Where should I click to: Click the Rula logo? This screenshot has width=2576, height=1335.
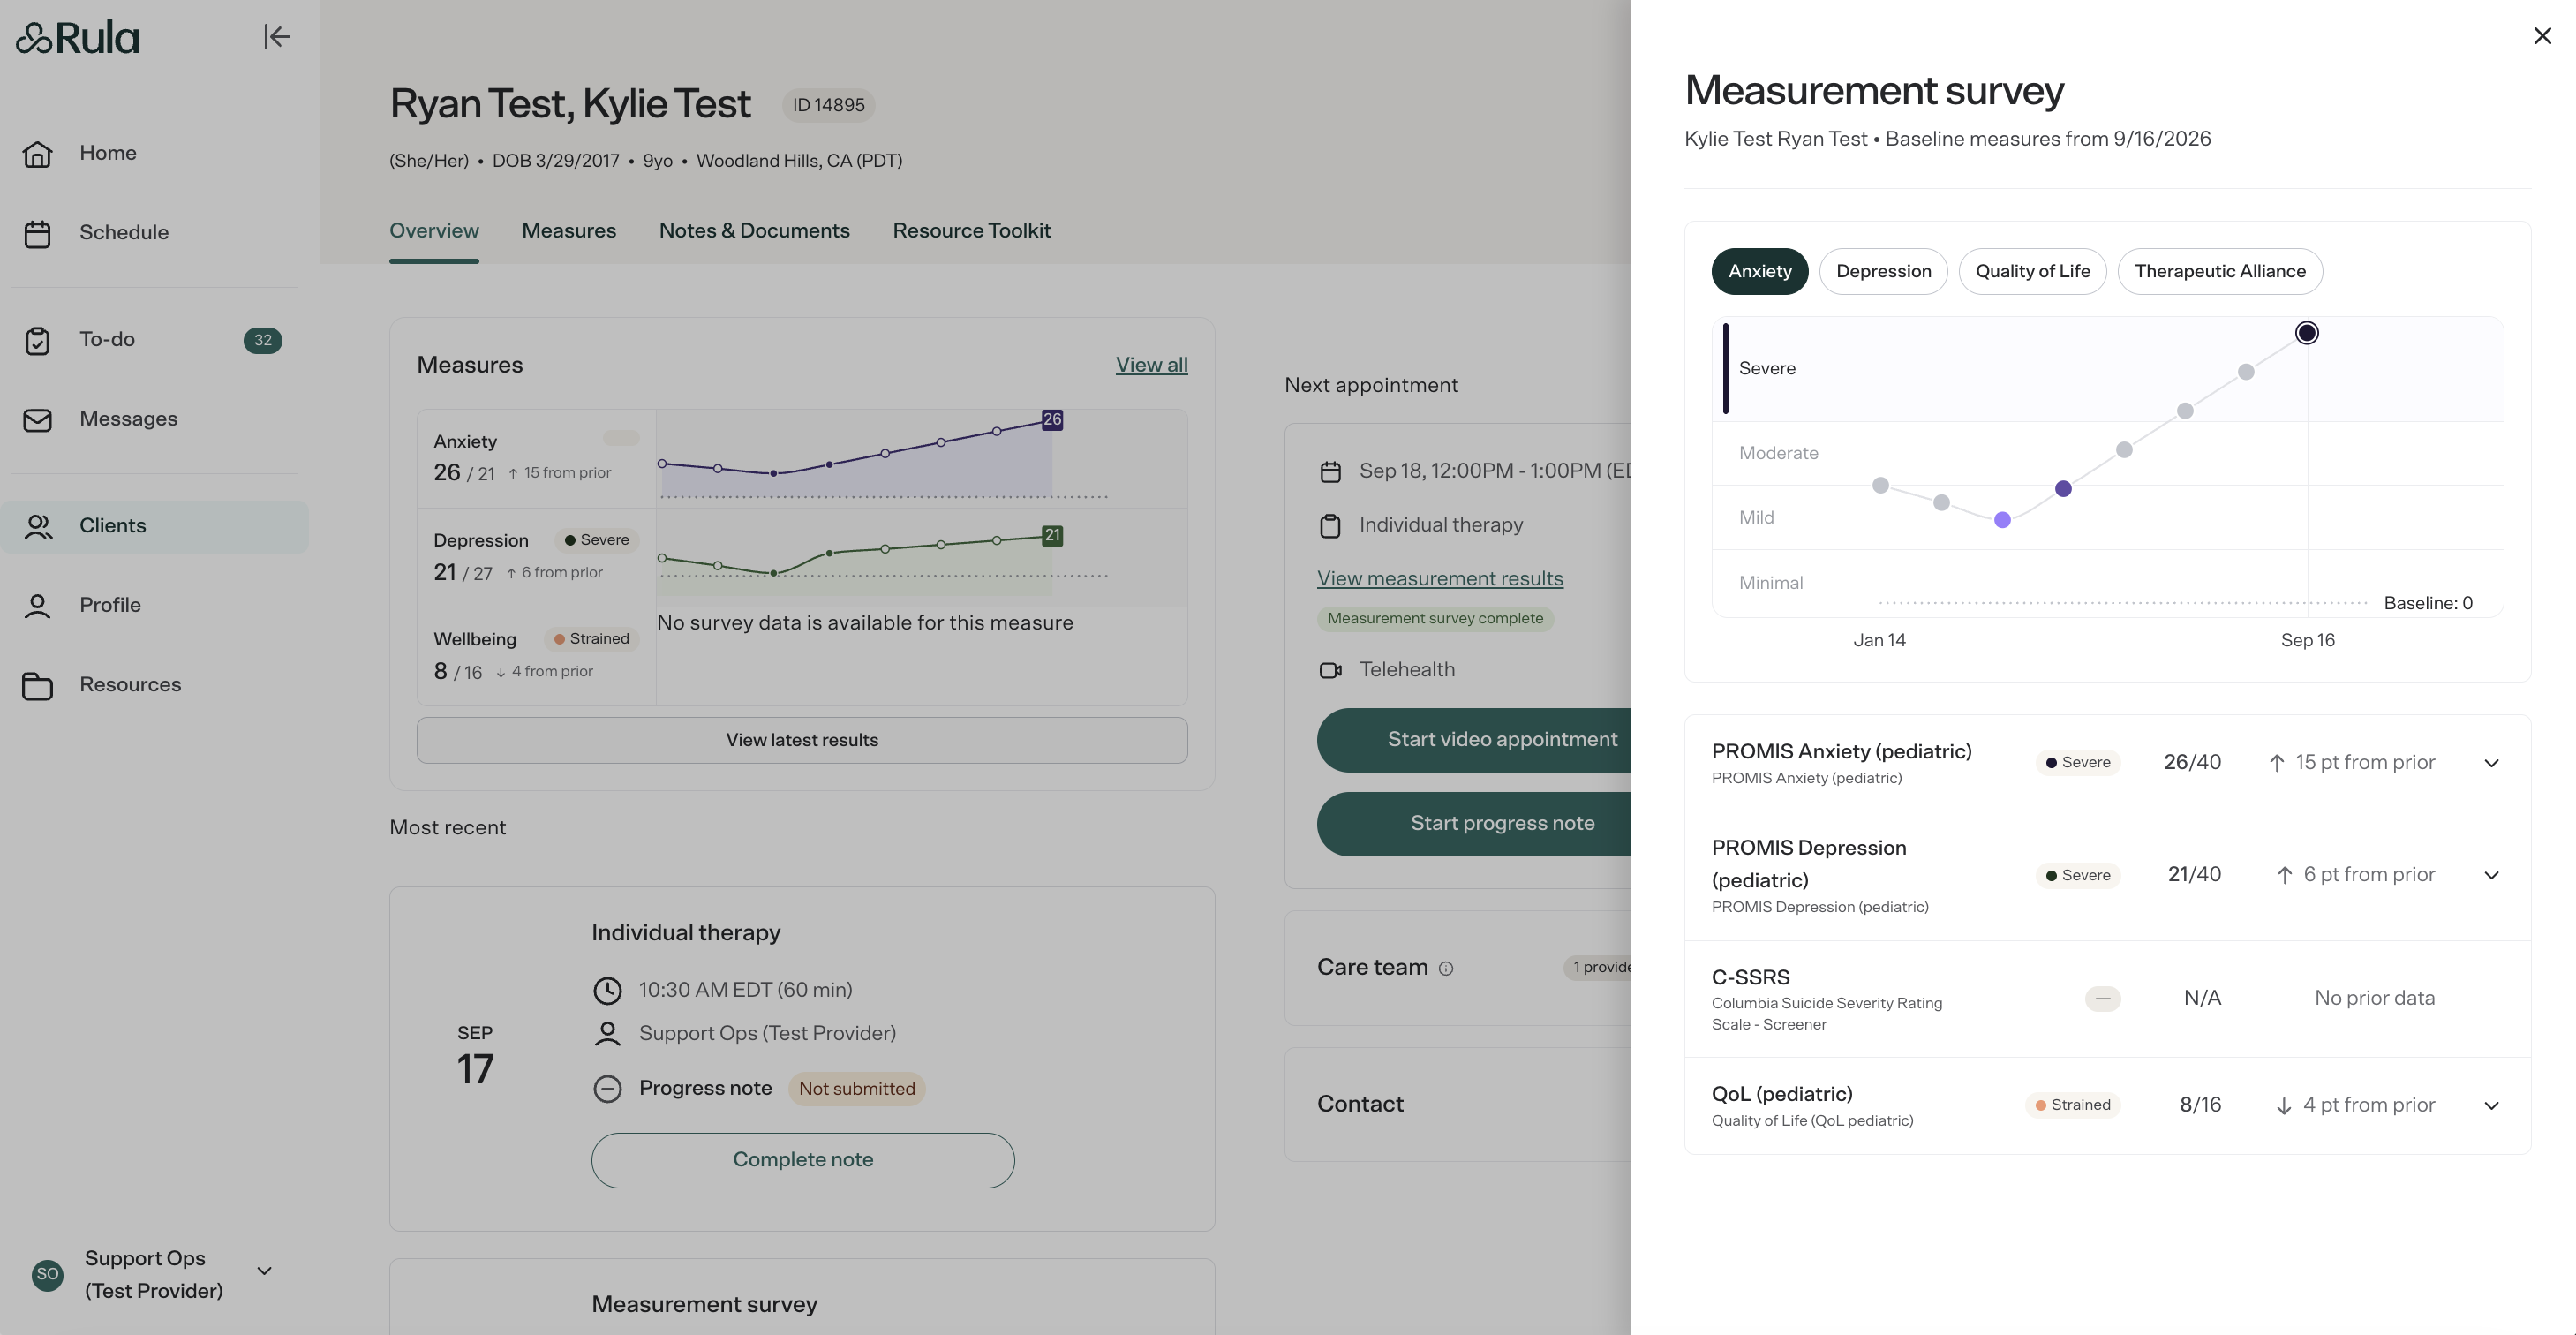(77, 38)
